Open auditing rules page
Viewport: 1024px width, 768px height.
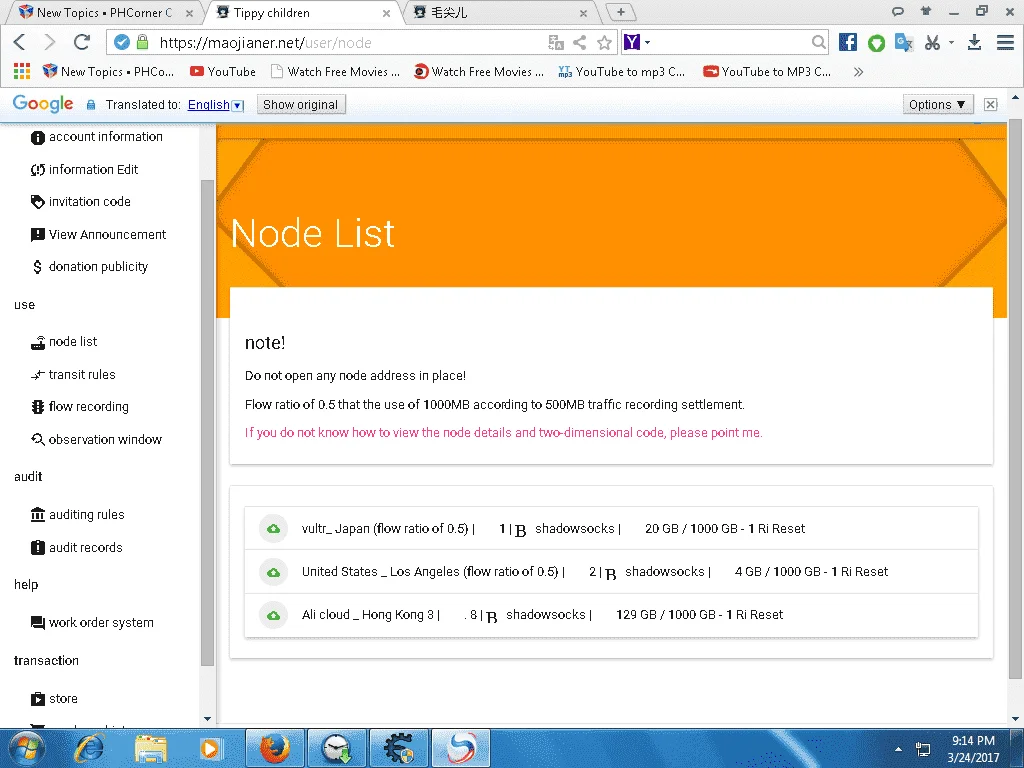[x=77, y=515]
